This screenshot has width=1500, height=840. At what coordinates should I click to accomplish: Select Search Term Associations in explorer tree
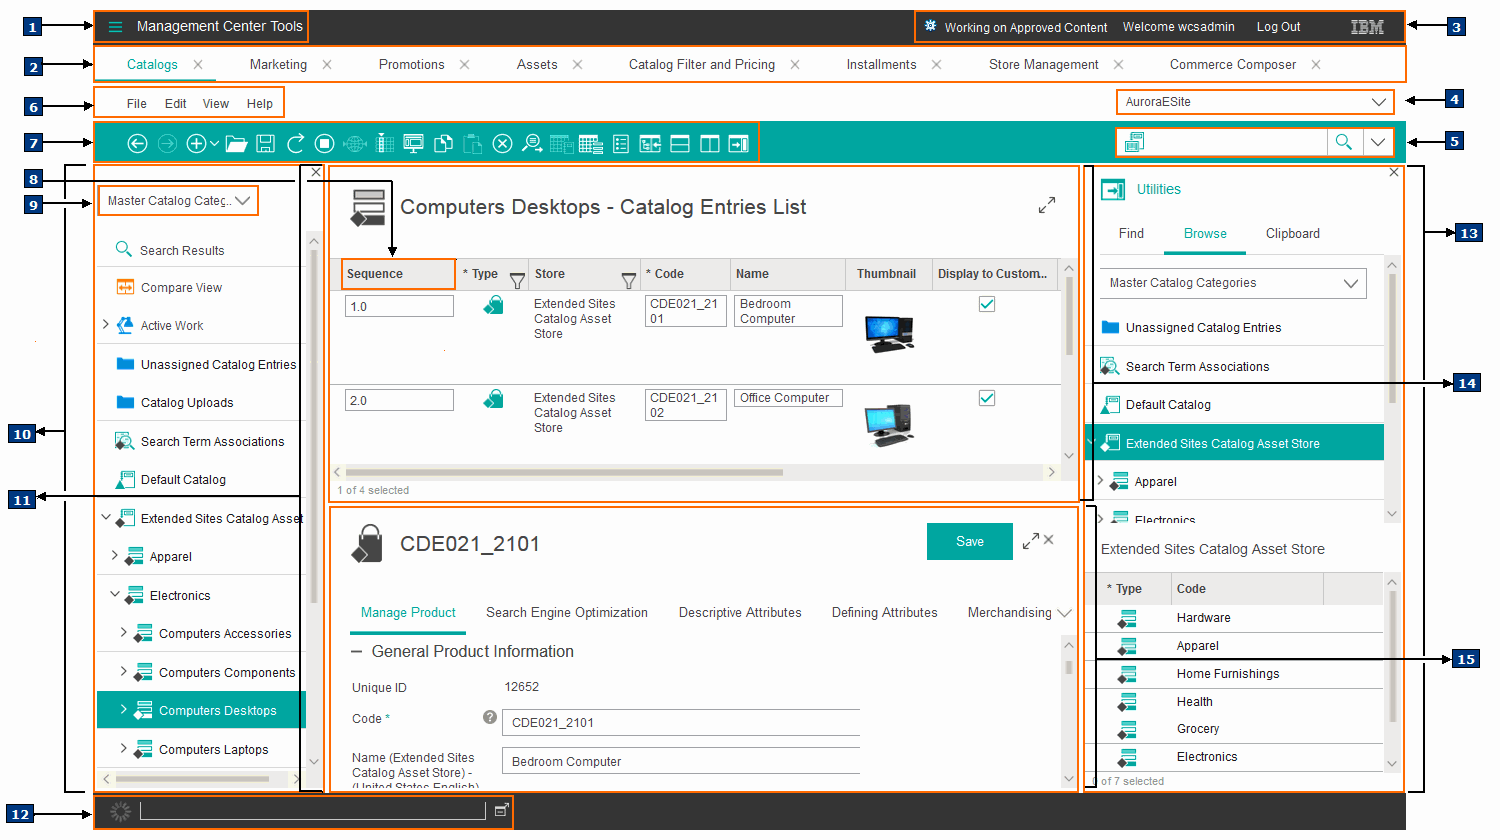point(212,441)
